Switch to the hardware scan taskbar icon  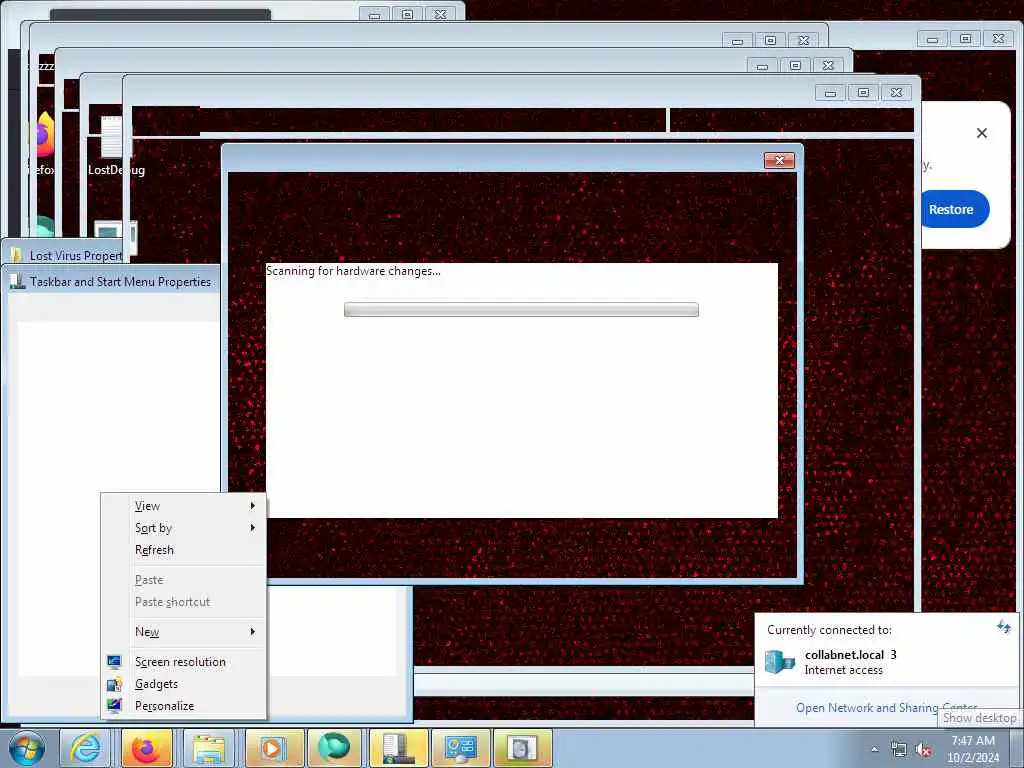522,748
